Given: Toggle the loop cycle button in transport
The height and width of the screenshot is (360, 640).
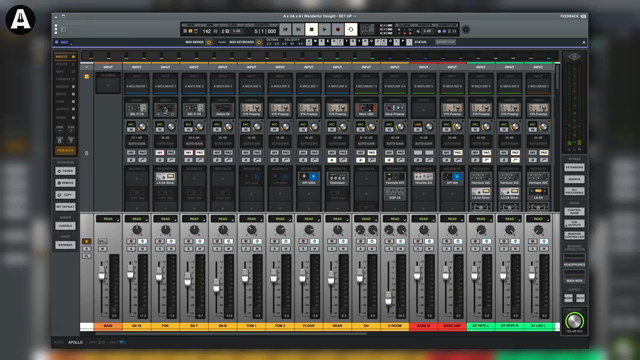Looking at the screenshot, I should [x=351, y=29].
